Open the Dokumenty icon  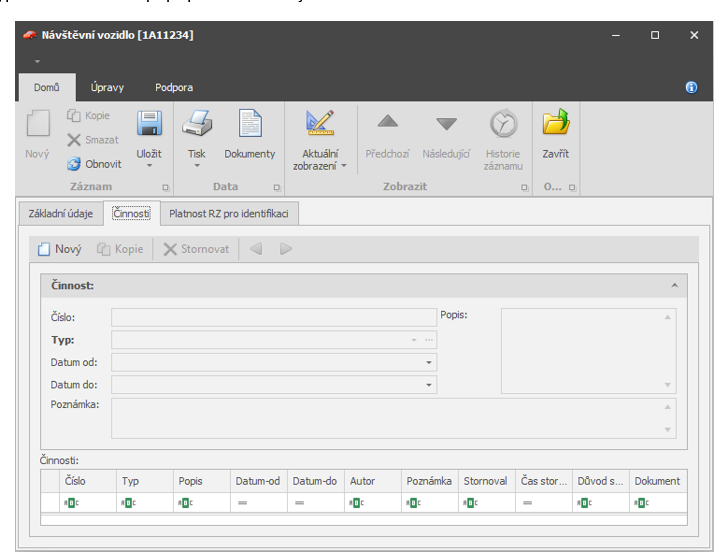(250, 123)
